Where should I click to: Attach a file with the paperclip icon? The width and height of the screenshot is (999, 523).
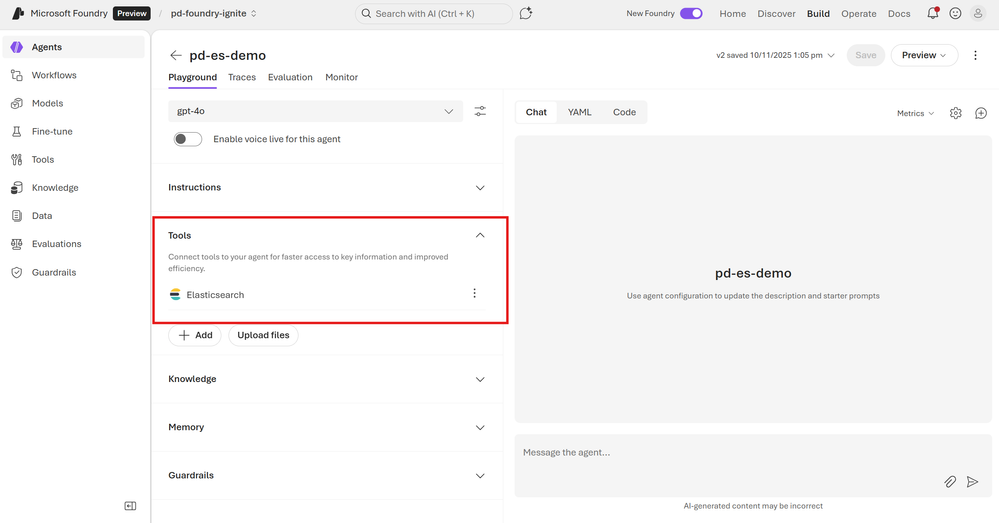[950, 482]
